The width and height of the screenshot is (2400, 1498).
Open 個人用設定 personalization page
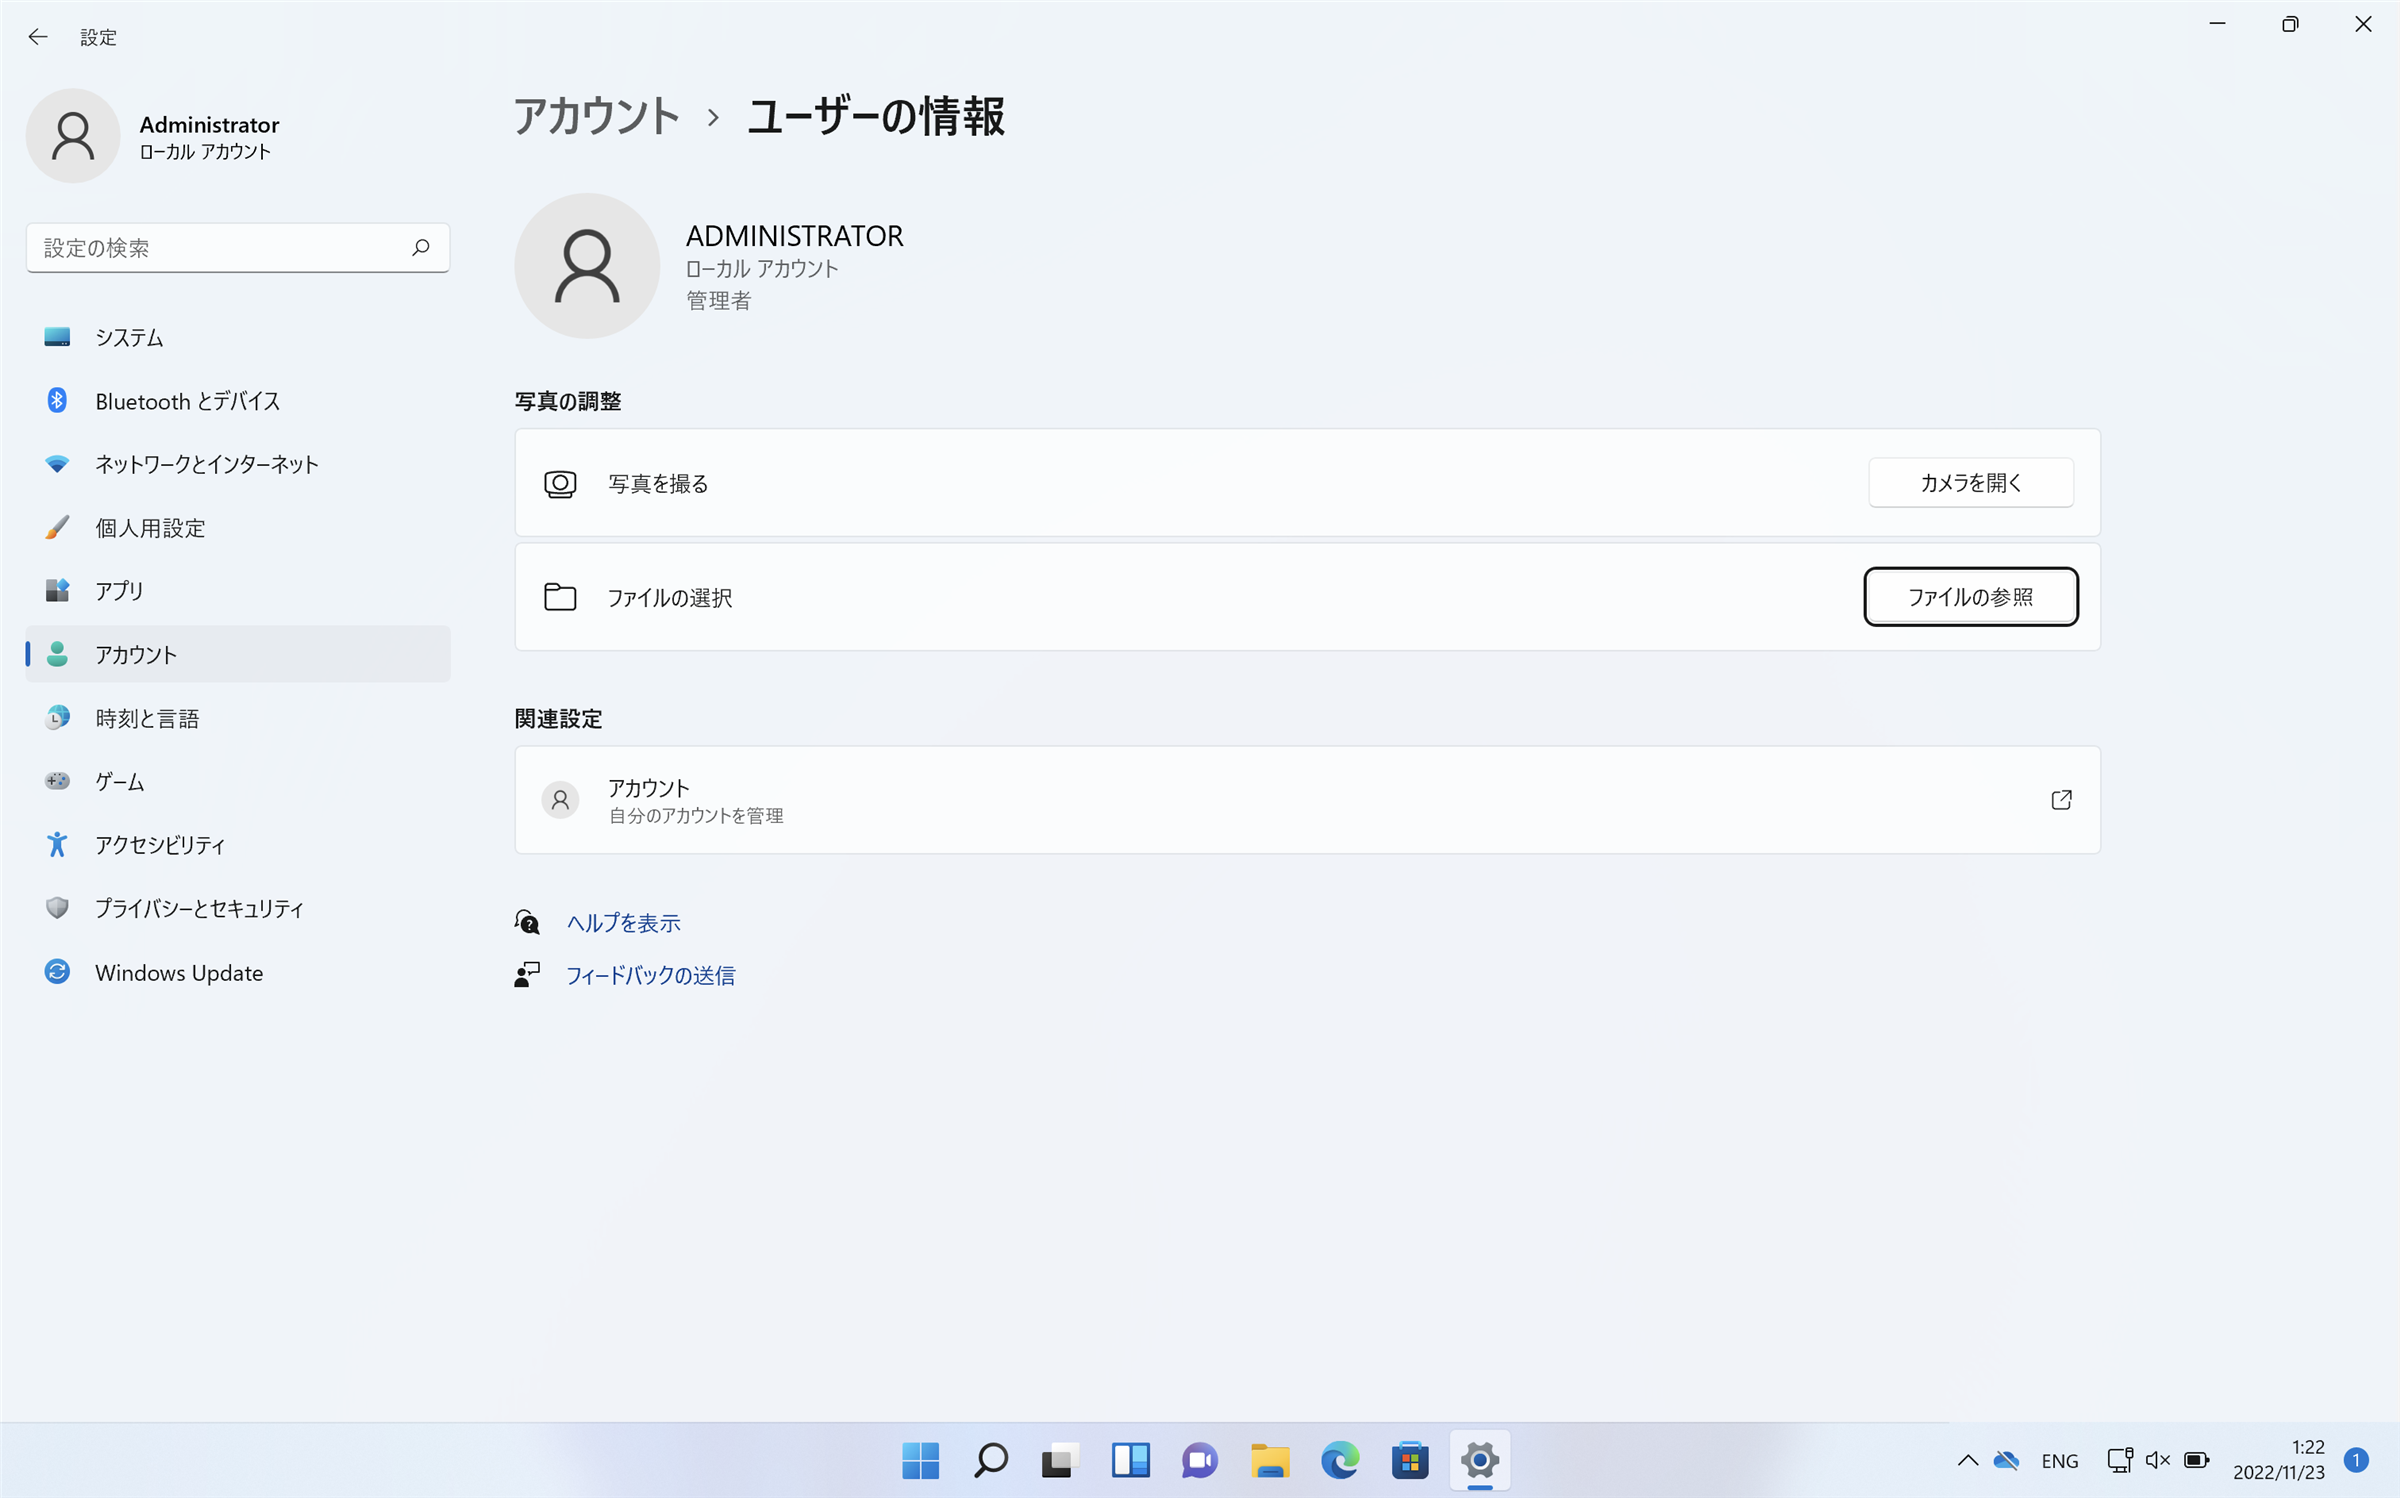click(150, 528)
